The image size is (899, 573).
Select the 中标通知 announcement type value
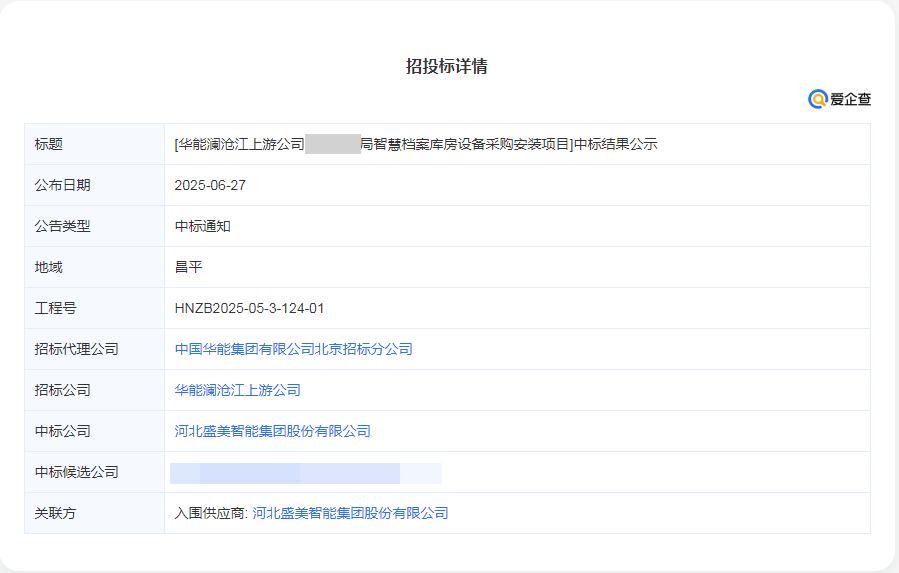(x=202, y=226)
